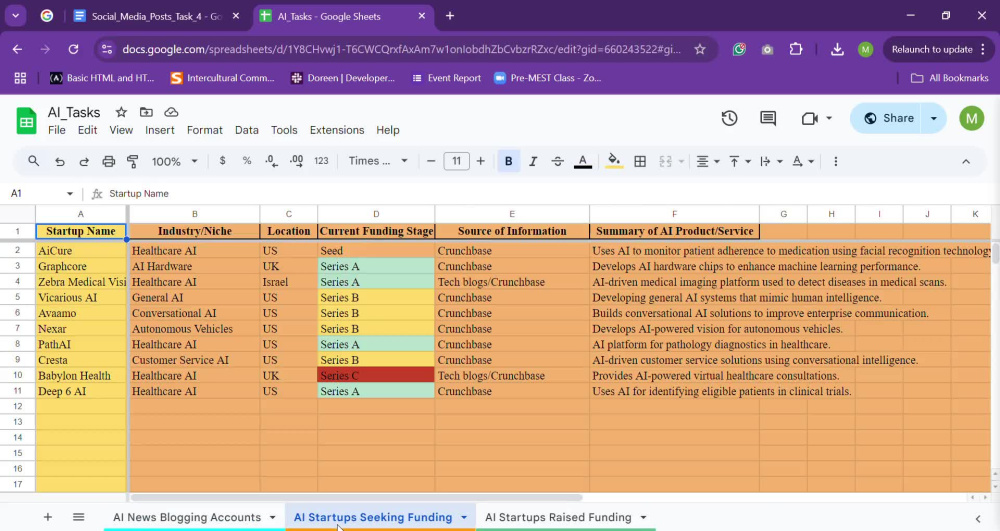This screenshot has width=1000, height=531.
Task: Open the Text color picker
Action: 582,161
